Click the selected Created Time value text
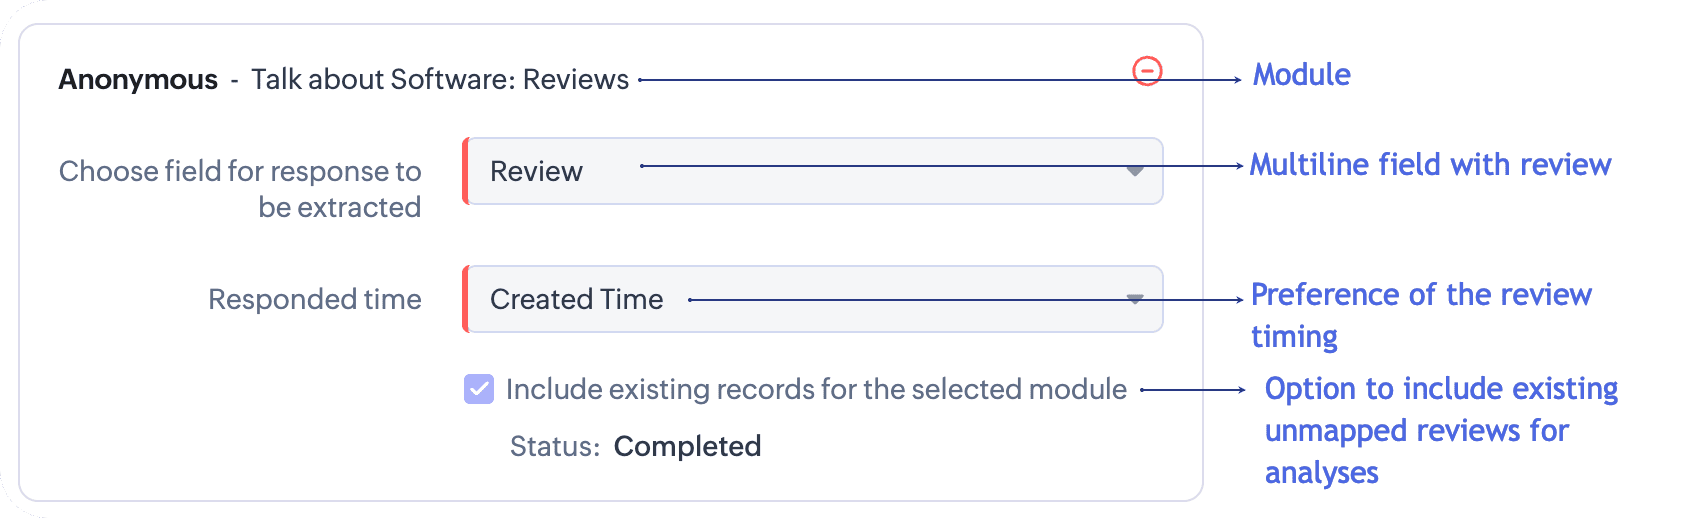The height and width of the screenshot is (518, 1706). click(x=576, y=299)
